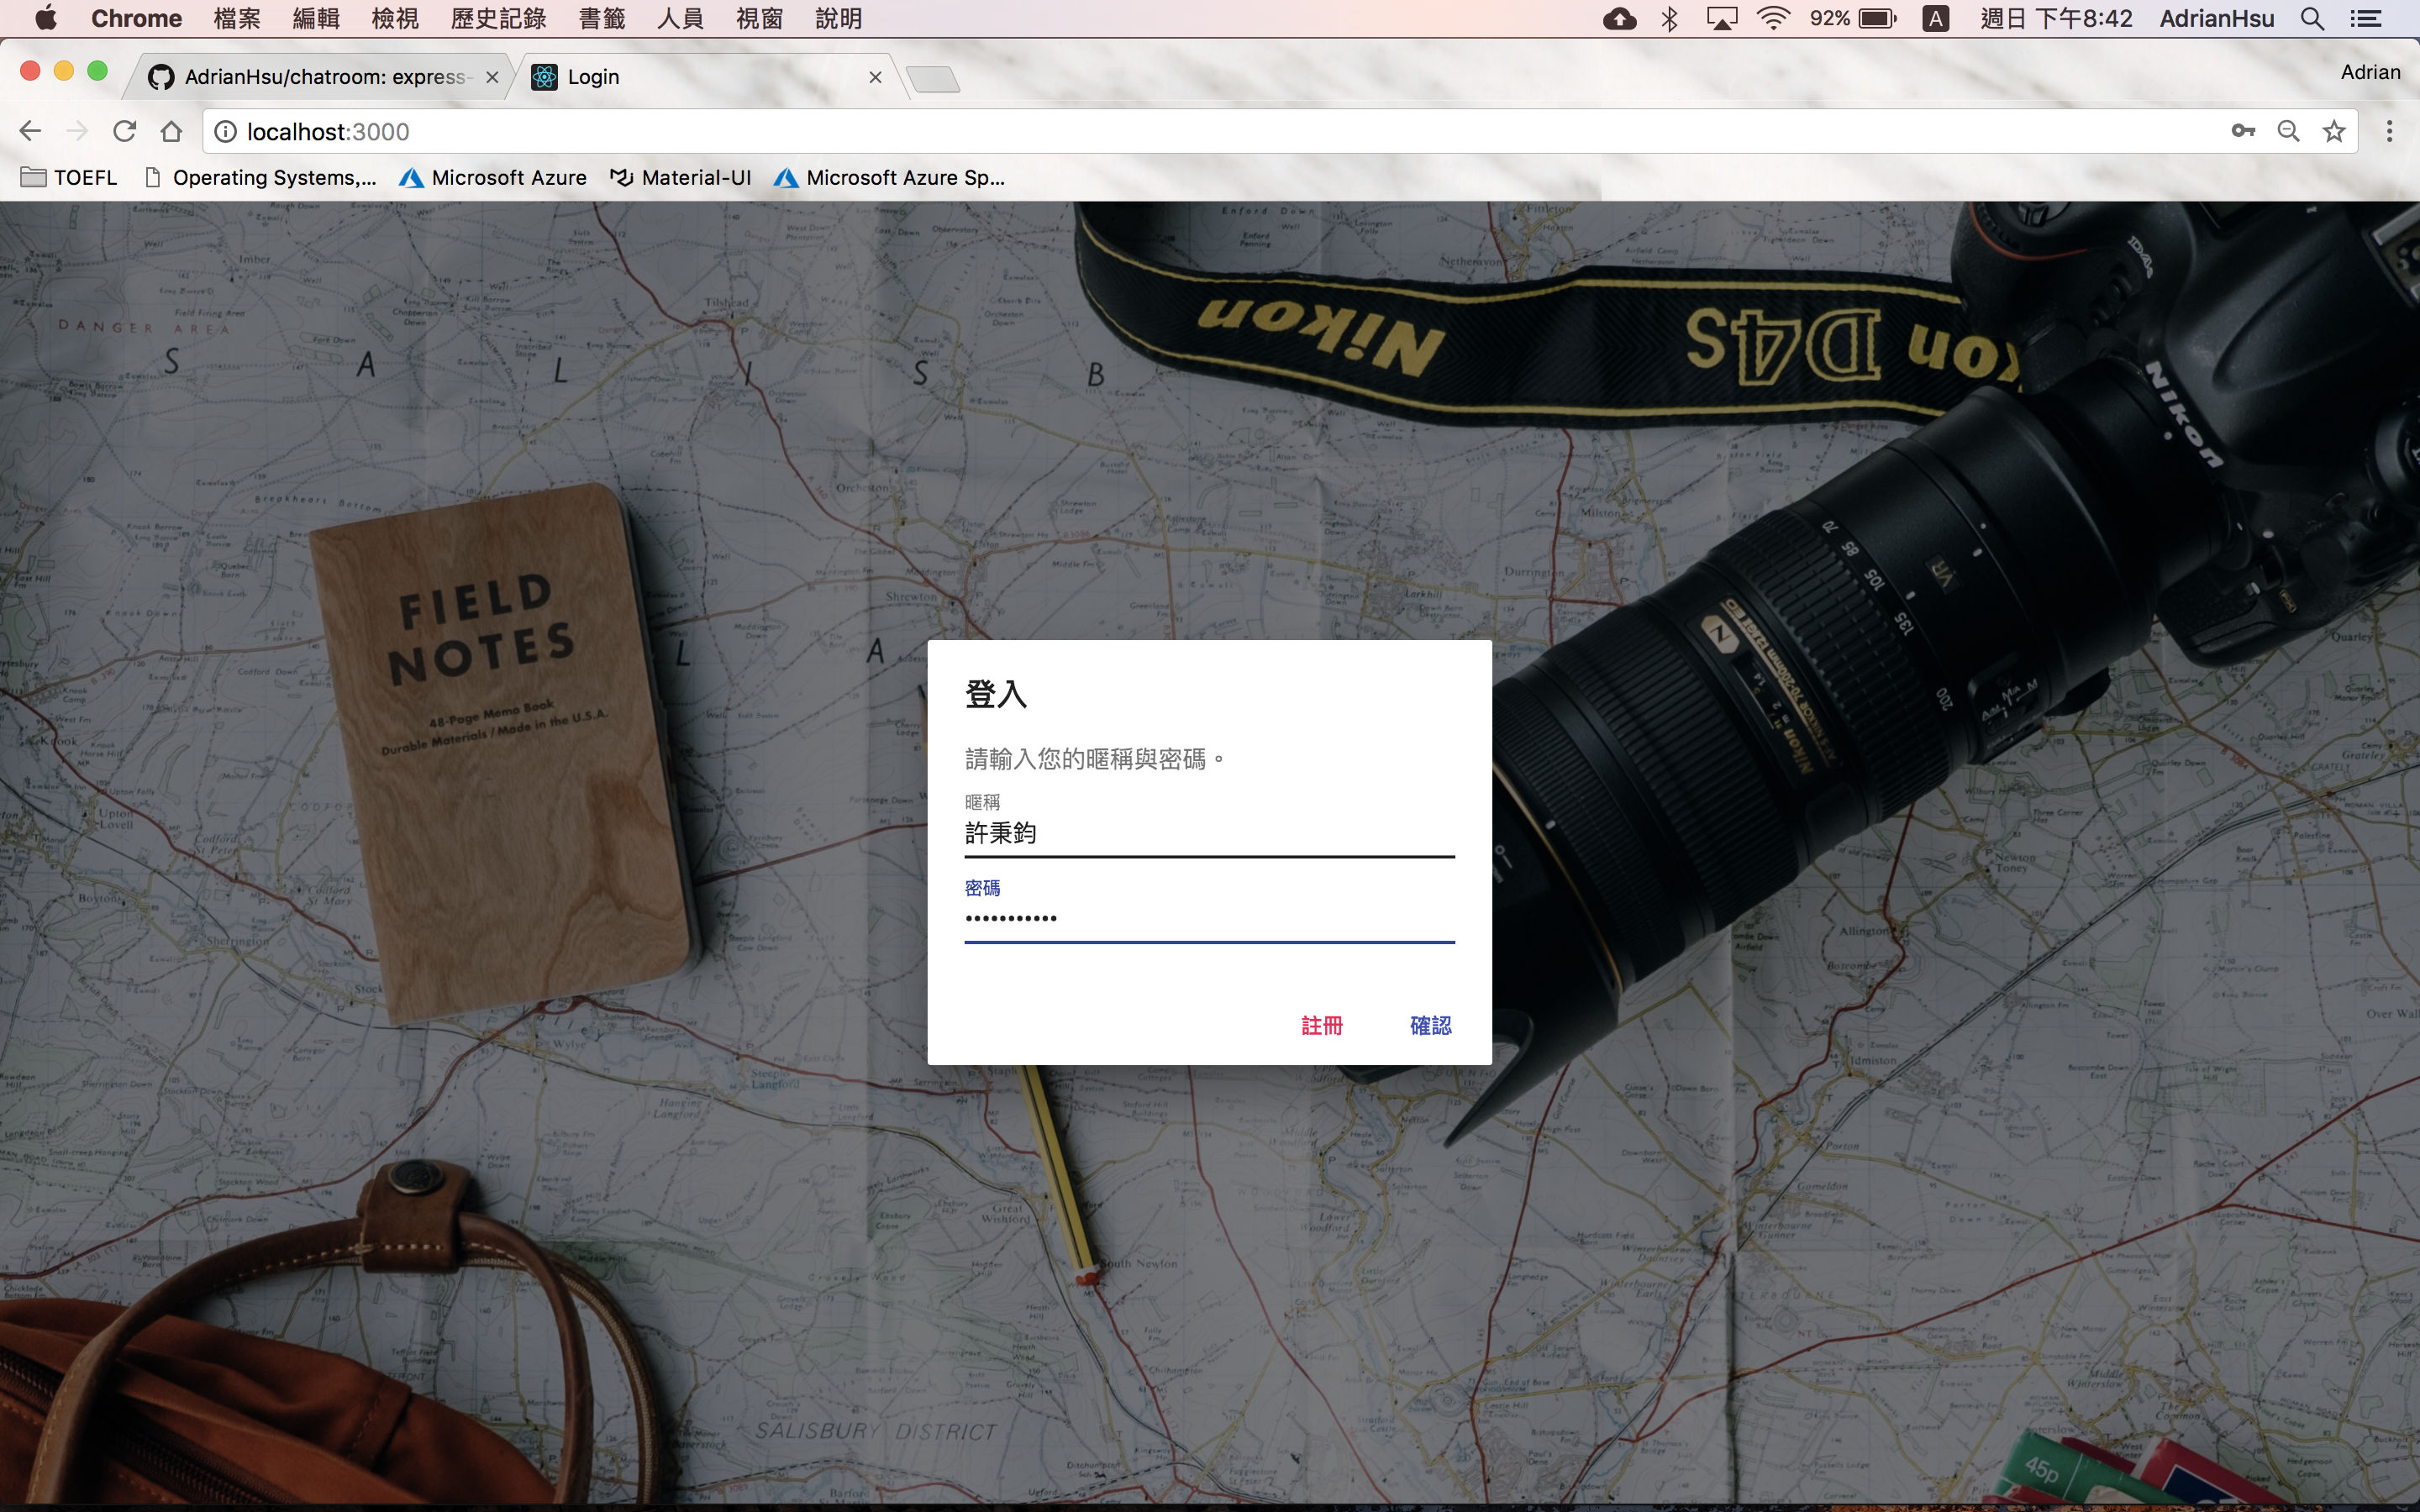Click the 暱稱 nickname input field
This screenshot has height=1512, width=2420.
[1208, 833]
